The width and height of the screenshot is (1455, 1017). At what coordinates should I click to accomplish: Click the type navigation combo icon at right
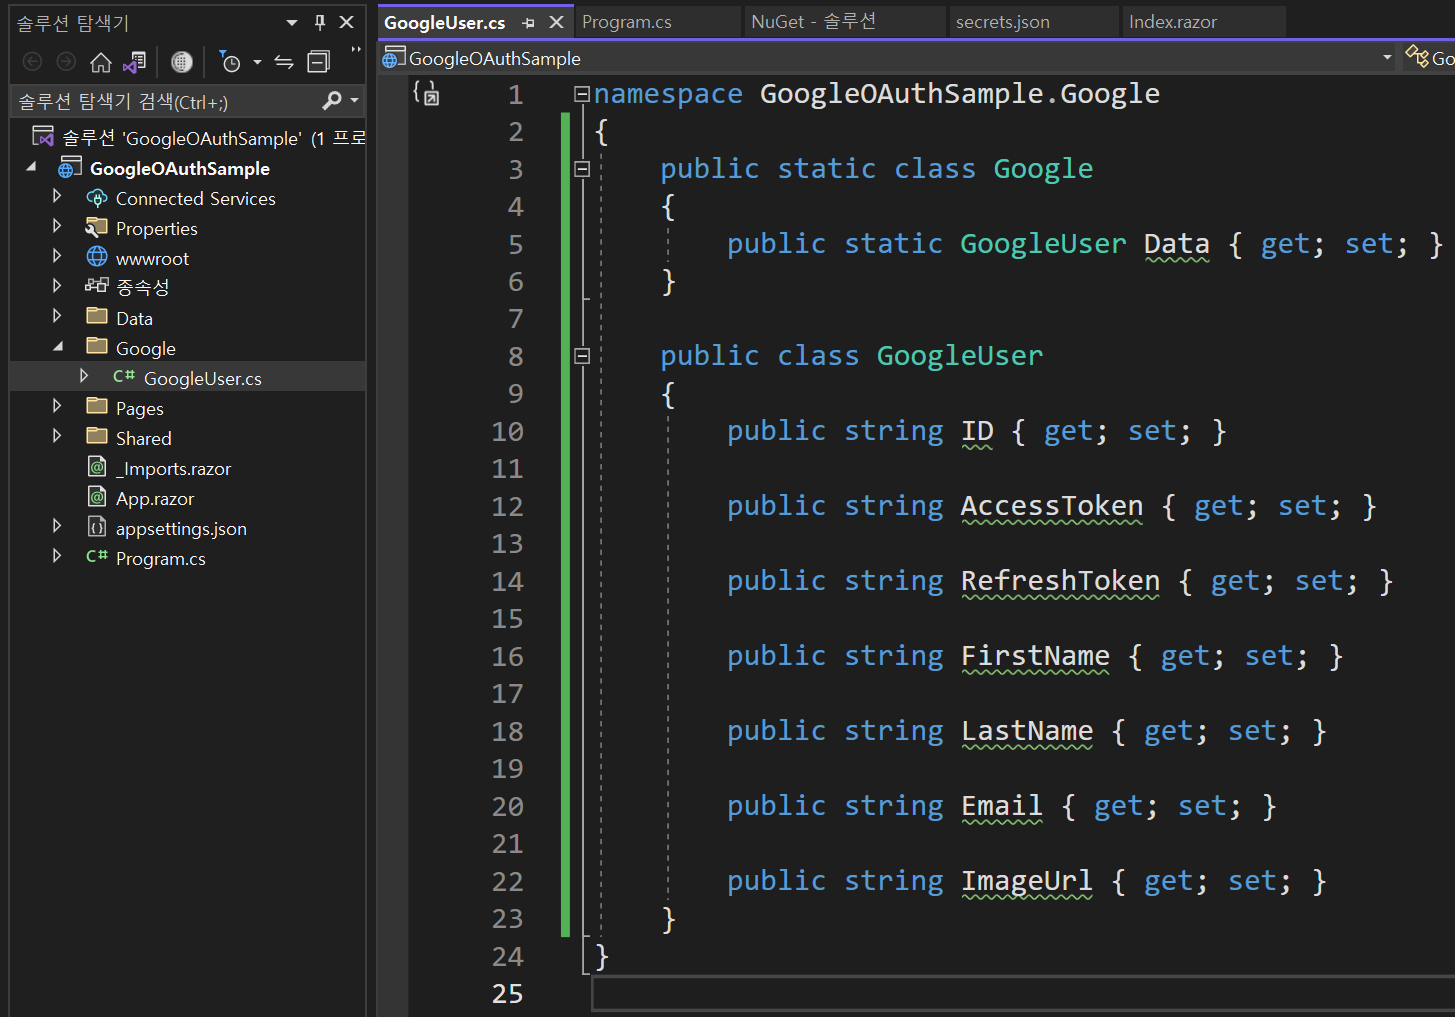pyautogui.click(x=1416, y=57)
